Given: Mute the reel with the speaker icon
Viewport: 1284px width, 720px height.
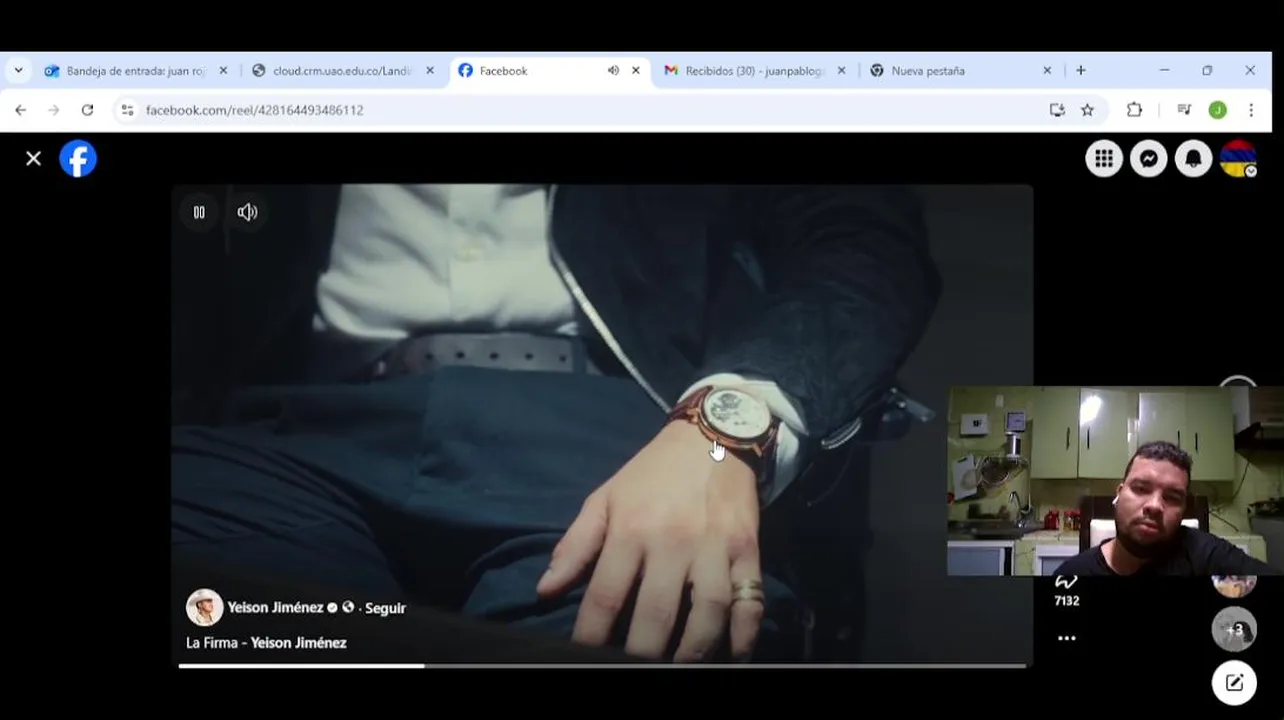Looking at the screenshot, I should click(247, 212).
